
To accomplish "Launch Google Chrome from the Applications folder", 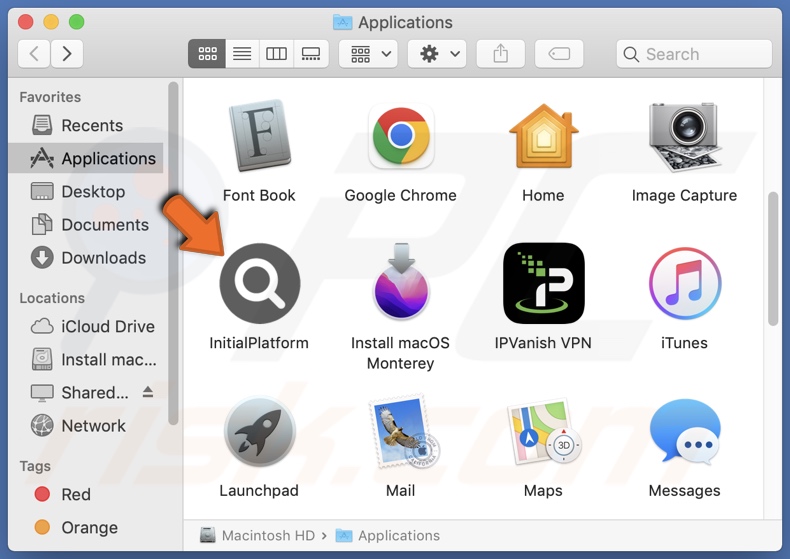I will pos(401,136).
